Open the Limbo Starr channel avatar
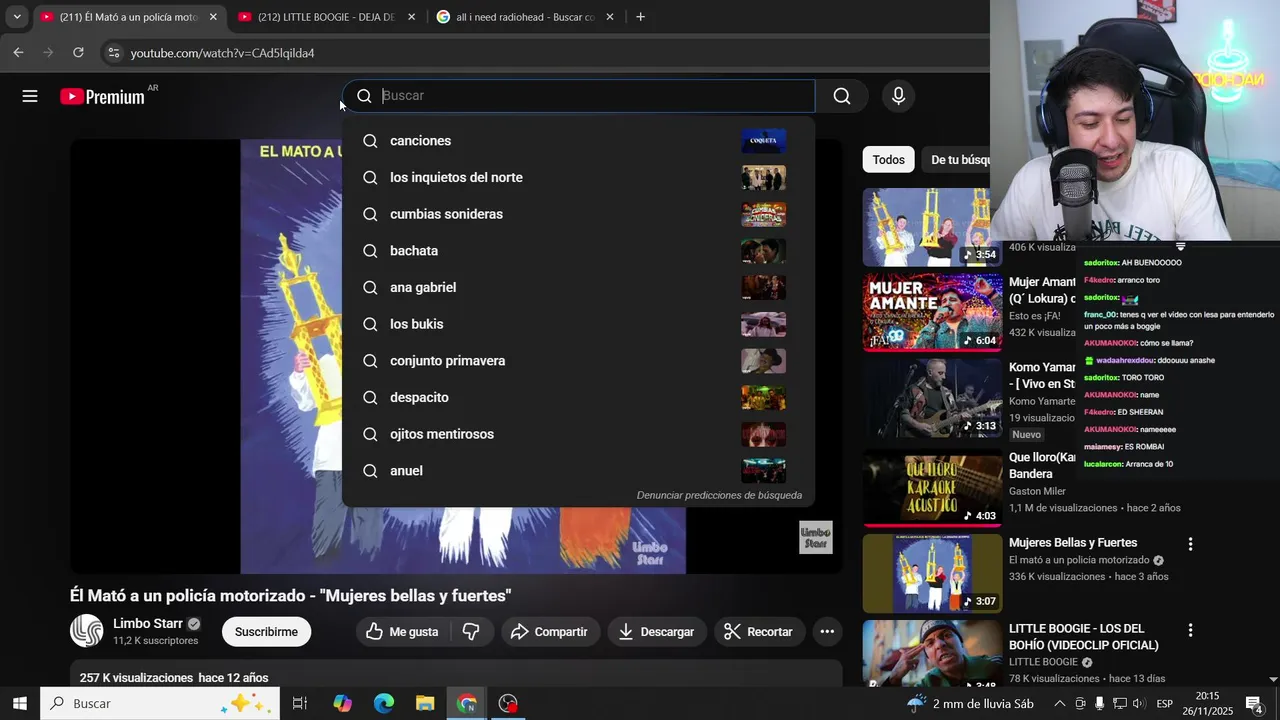The width and height of the screenshot is (1280, 720). click(x=86, y=631)
